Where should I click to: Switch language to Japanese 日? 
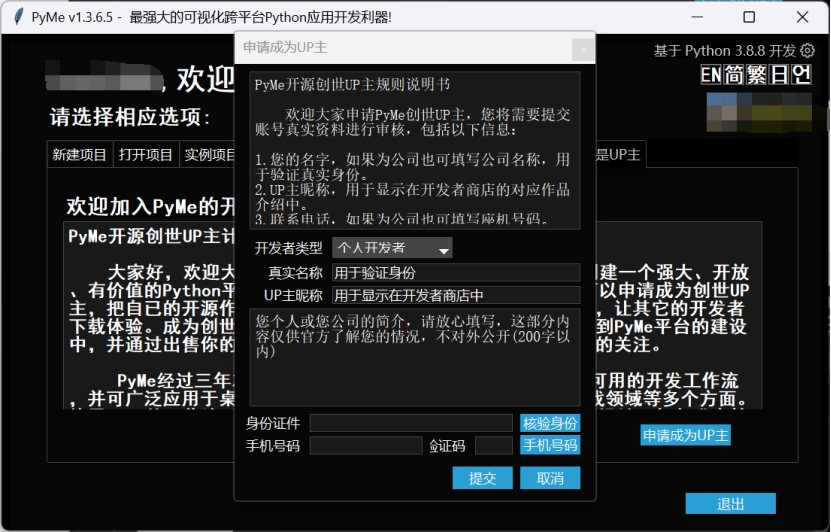click(x=779, y=75)
